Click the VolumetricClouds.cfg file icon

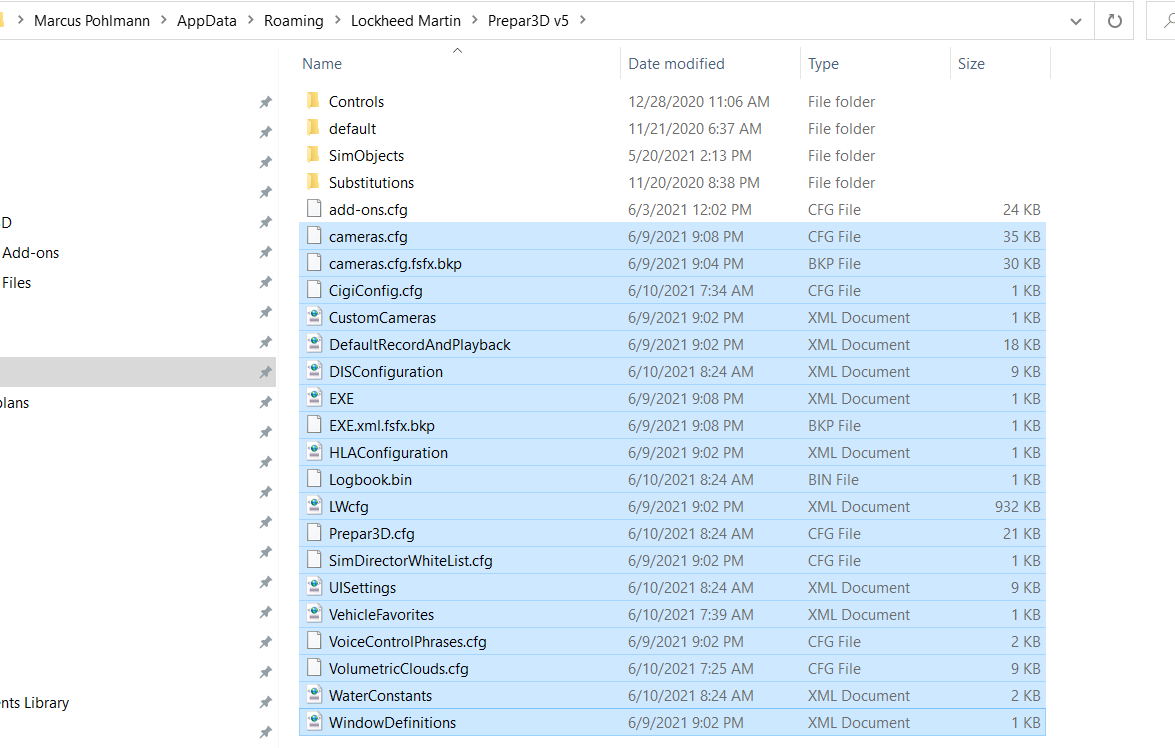[x=314, y=667]
